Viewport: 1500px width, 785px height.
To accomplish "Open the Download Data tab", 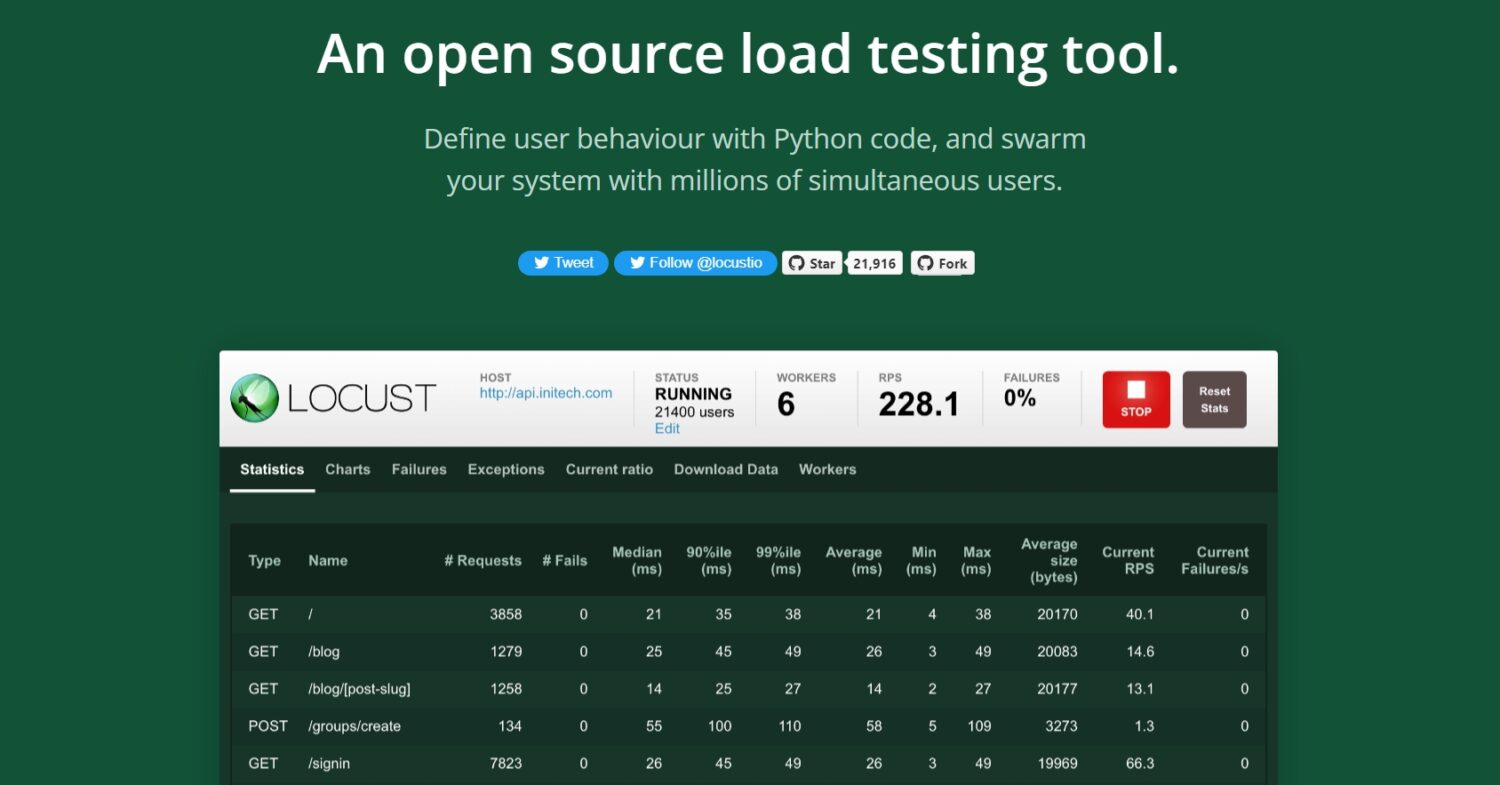I will pos(726,469).
